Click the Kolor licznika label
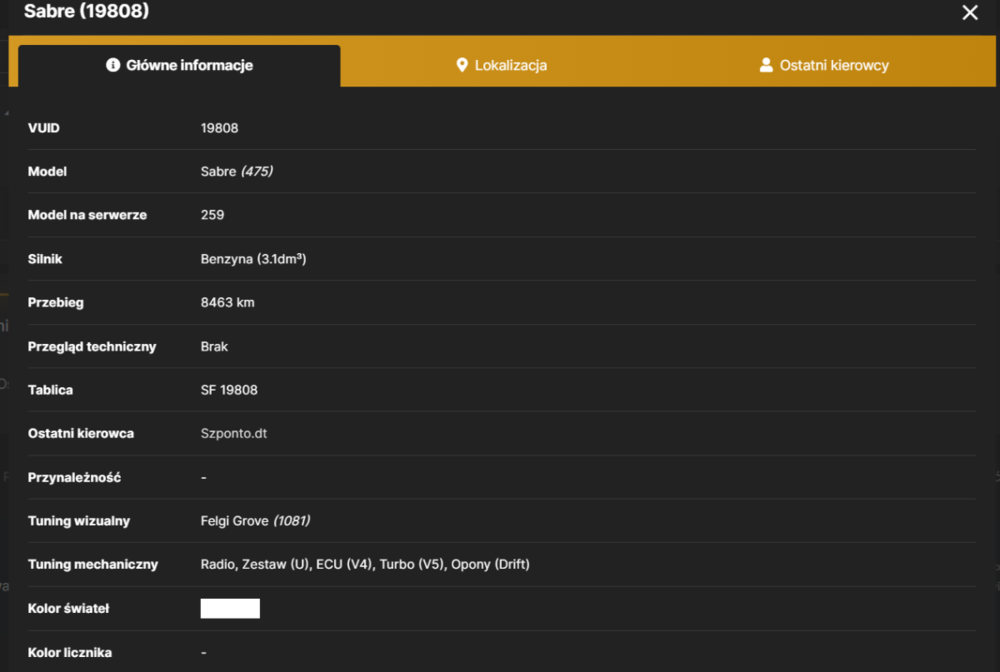Screen dimensions: 1000x672 click(x=70, y=652)
